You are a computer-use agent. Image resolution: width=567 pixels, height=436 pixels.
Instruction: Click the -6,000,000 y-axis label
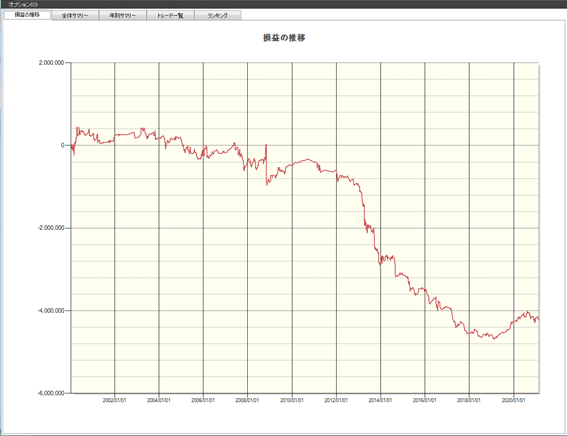pos(51,393)
